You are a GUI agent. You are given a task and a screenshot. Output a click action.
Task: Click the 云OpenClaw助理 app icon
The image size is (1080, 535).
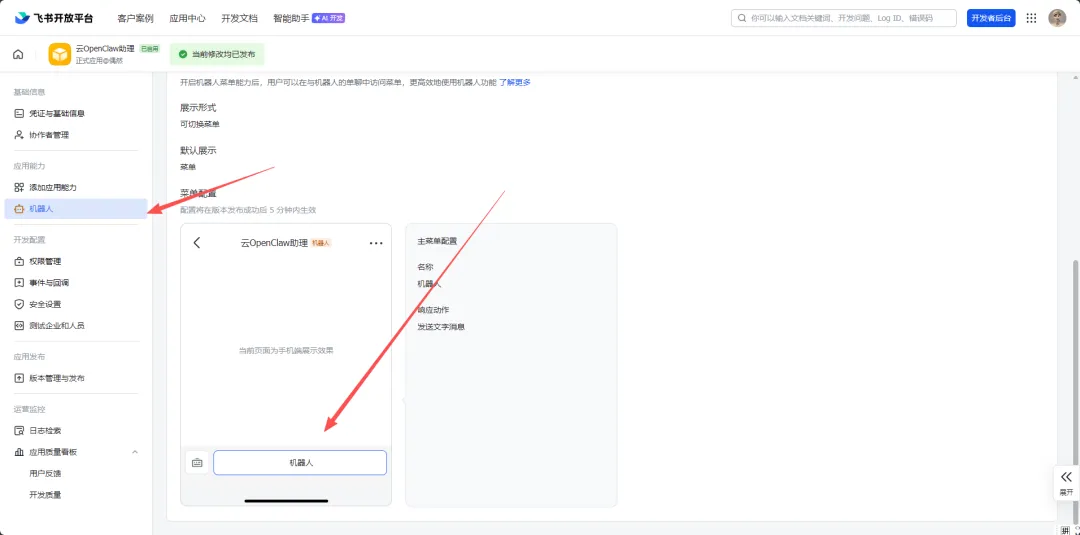click(60, 54)
